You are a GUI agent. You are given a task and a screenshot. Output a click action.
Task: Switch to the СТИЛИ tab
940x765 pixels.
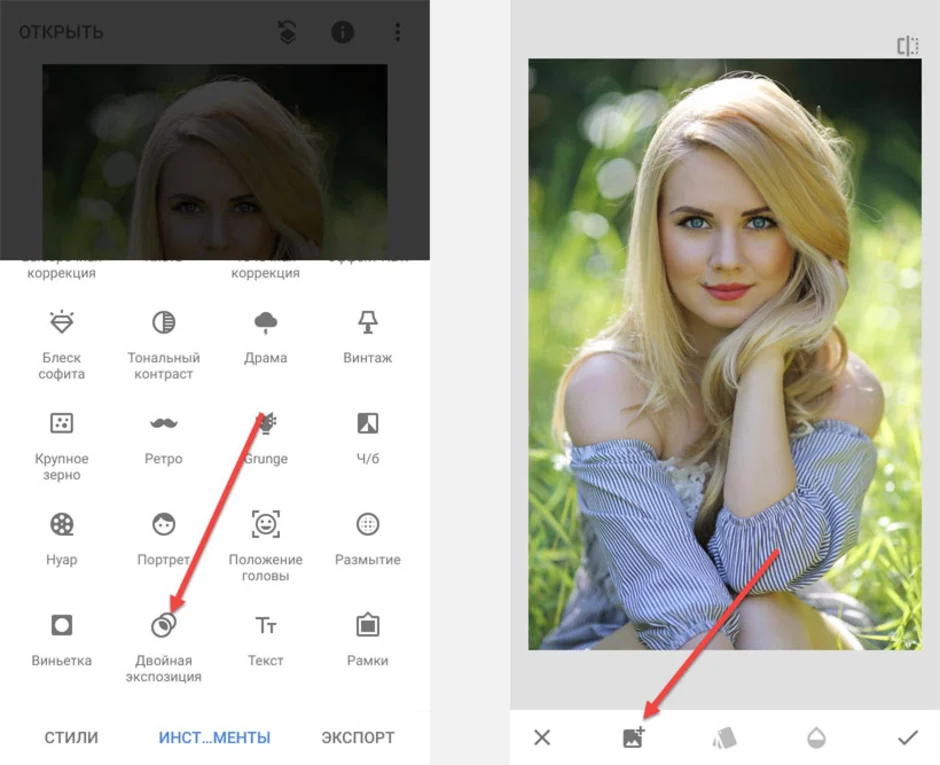coord(71,737)
